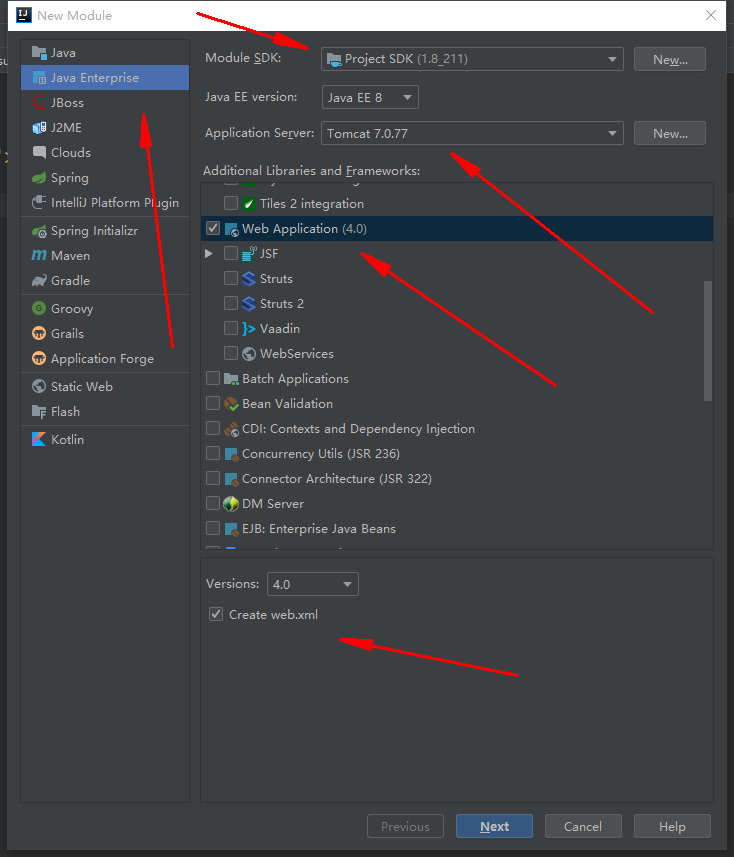Click New... button next to Application Server

[x=670, y=133]
